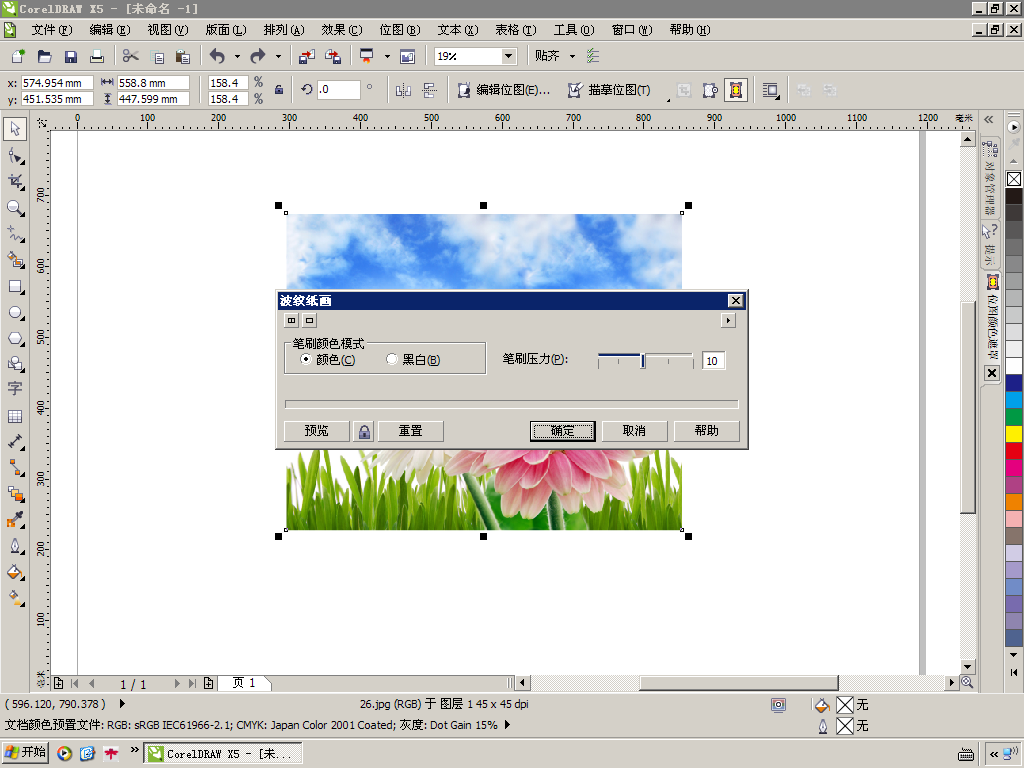1024x768 pixels.
Task: Click the 重置 button
Action: click(411, 431)
